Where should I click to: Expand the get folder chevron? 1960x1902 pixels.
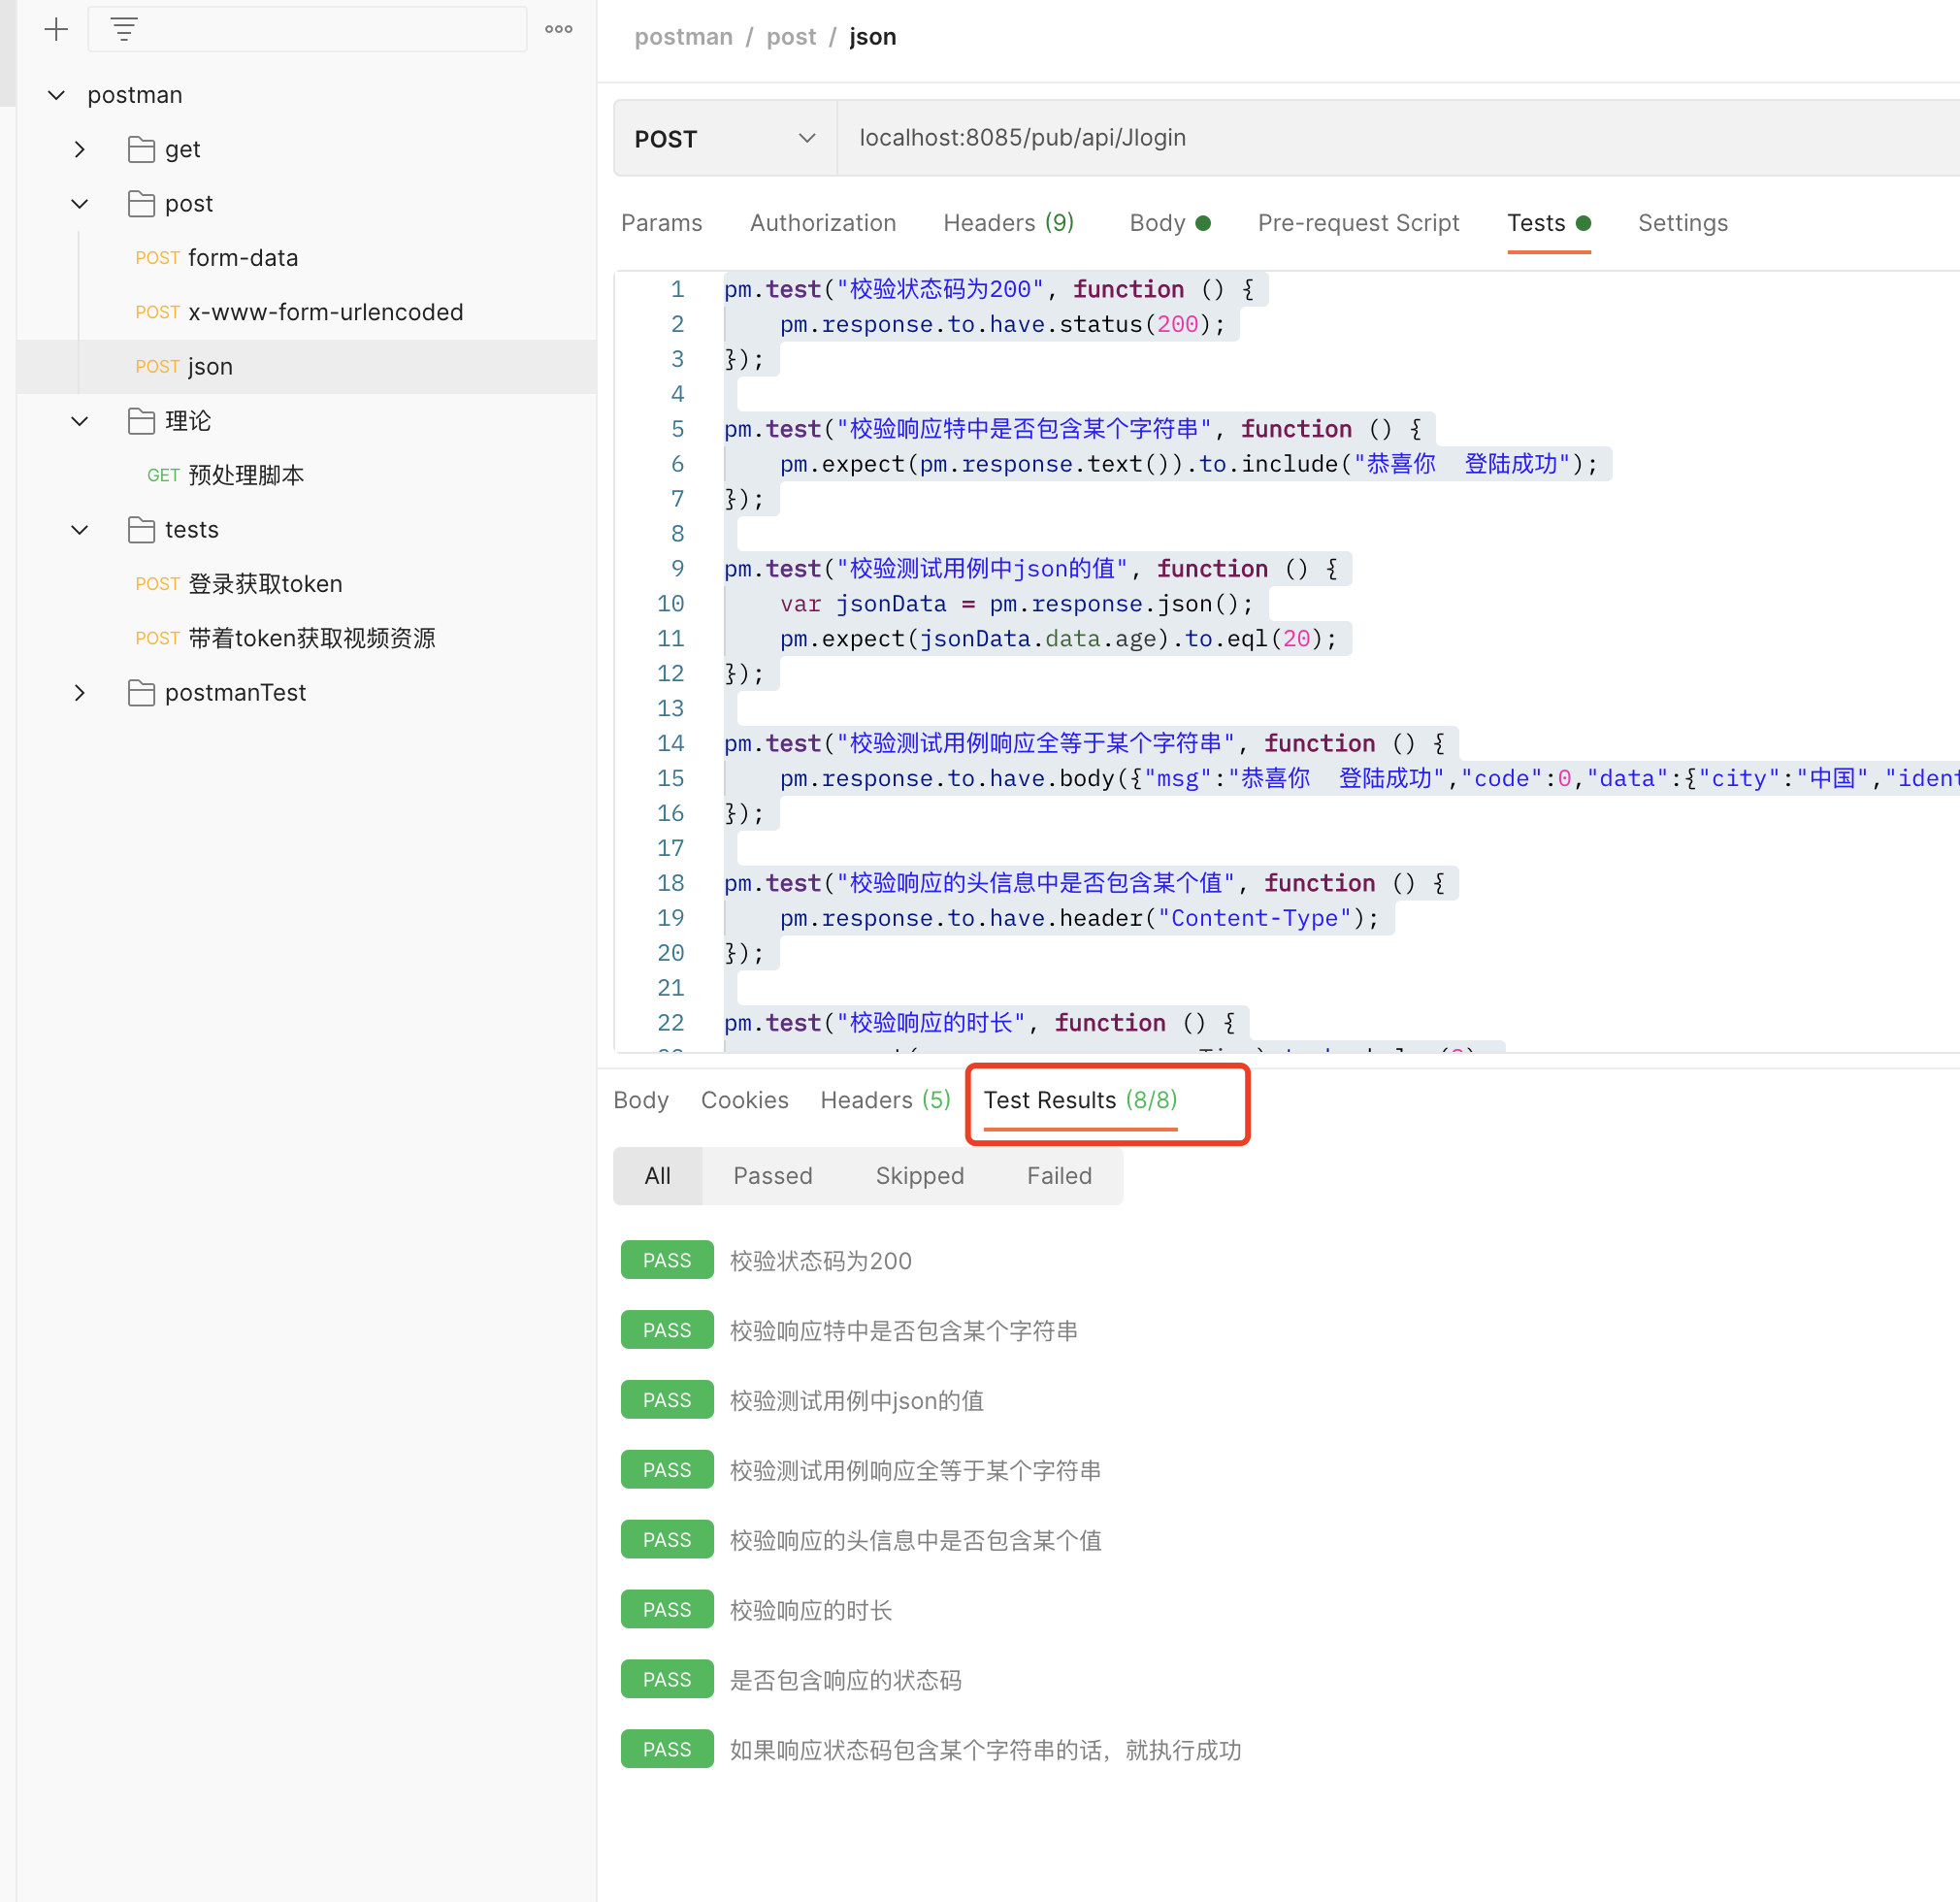[x=80, y=149]
